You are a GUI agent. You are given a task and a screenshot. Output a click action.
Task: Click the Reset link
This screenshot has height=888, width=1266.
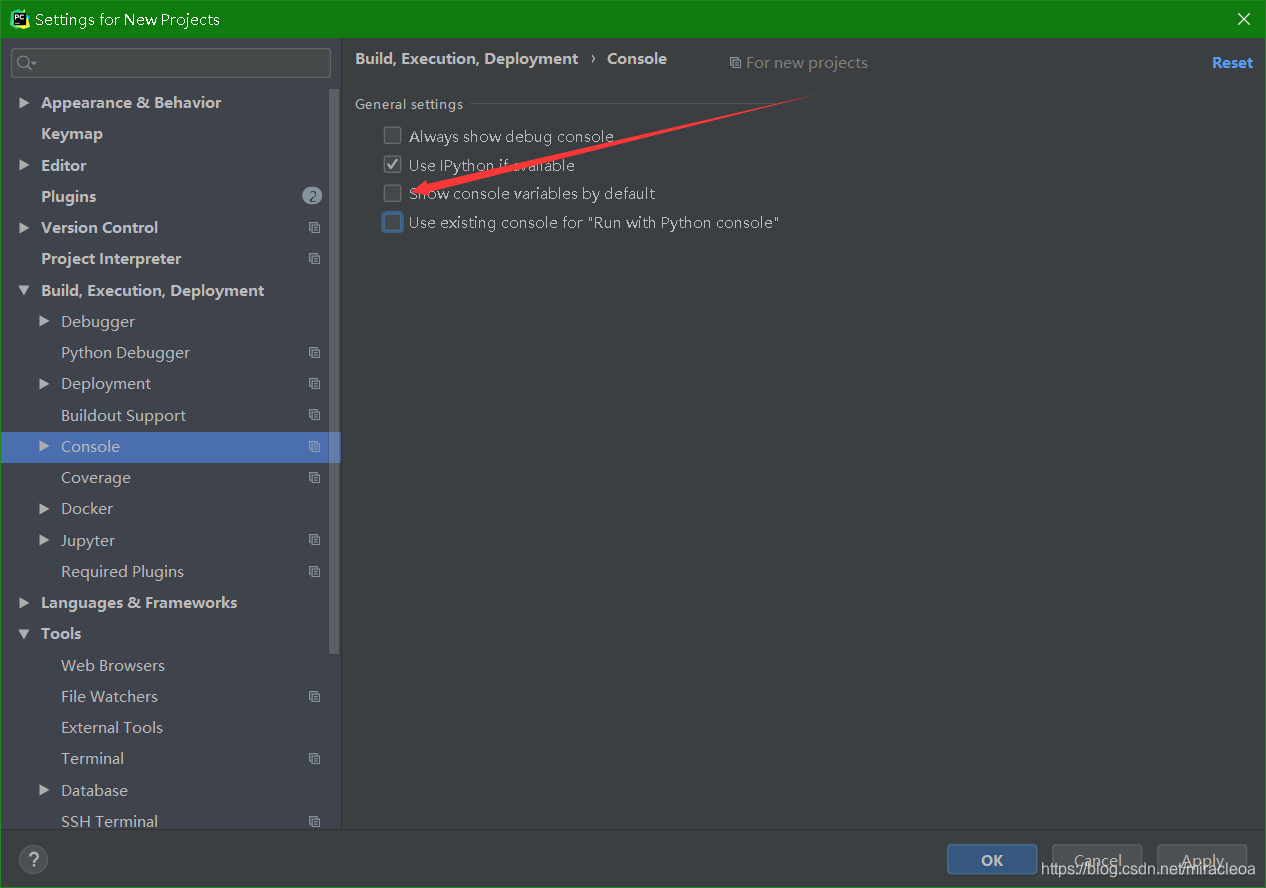point(1232,62)
